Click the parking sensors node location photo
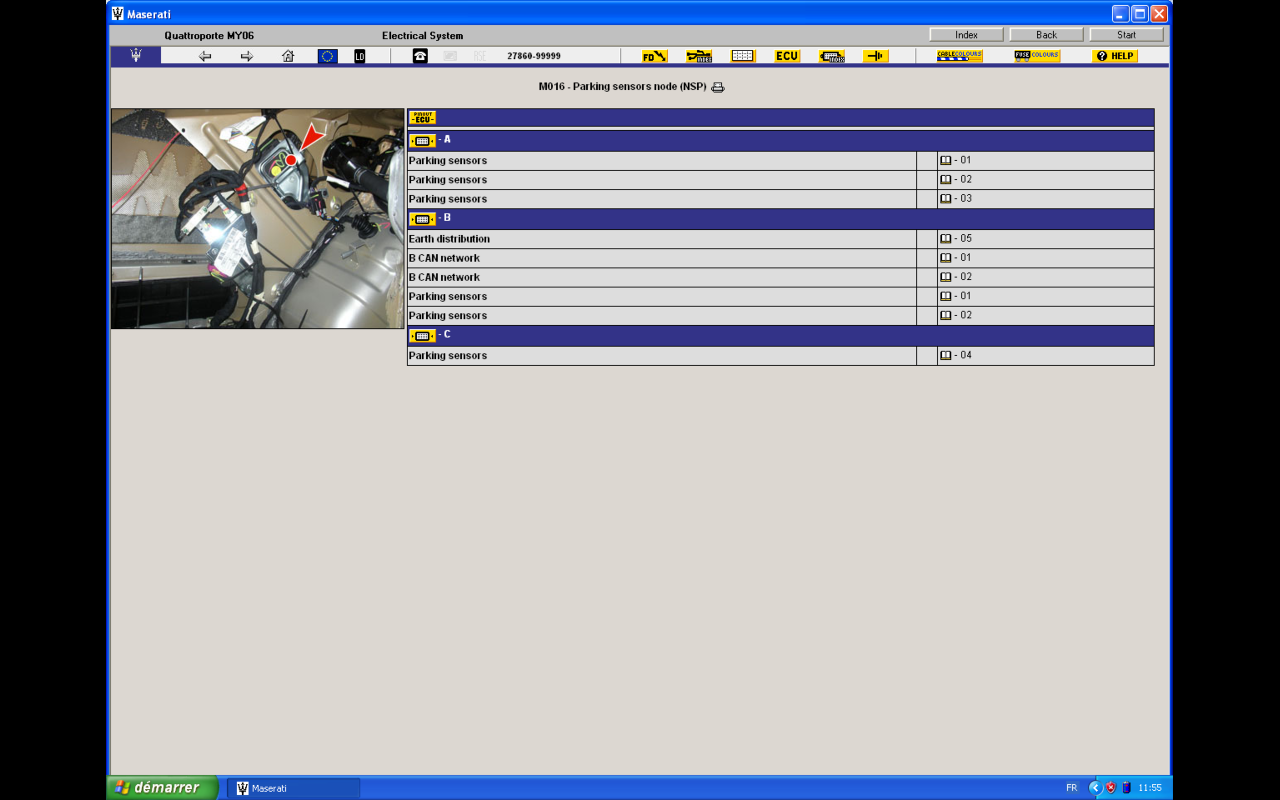This screenshot has height=800, width=1280. coord(257,218)
